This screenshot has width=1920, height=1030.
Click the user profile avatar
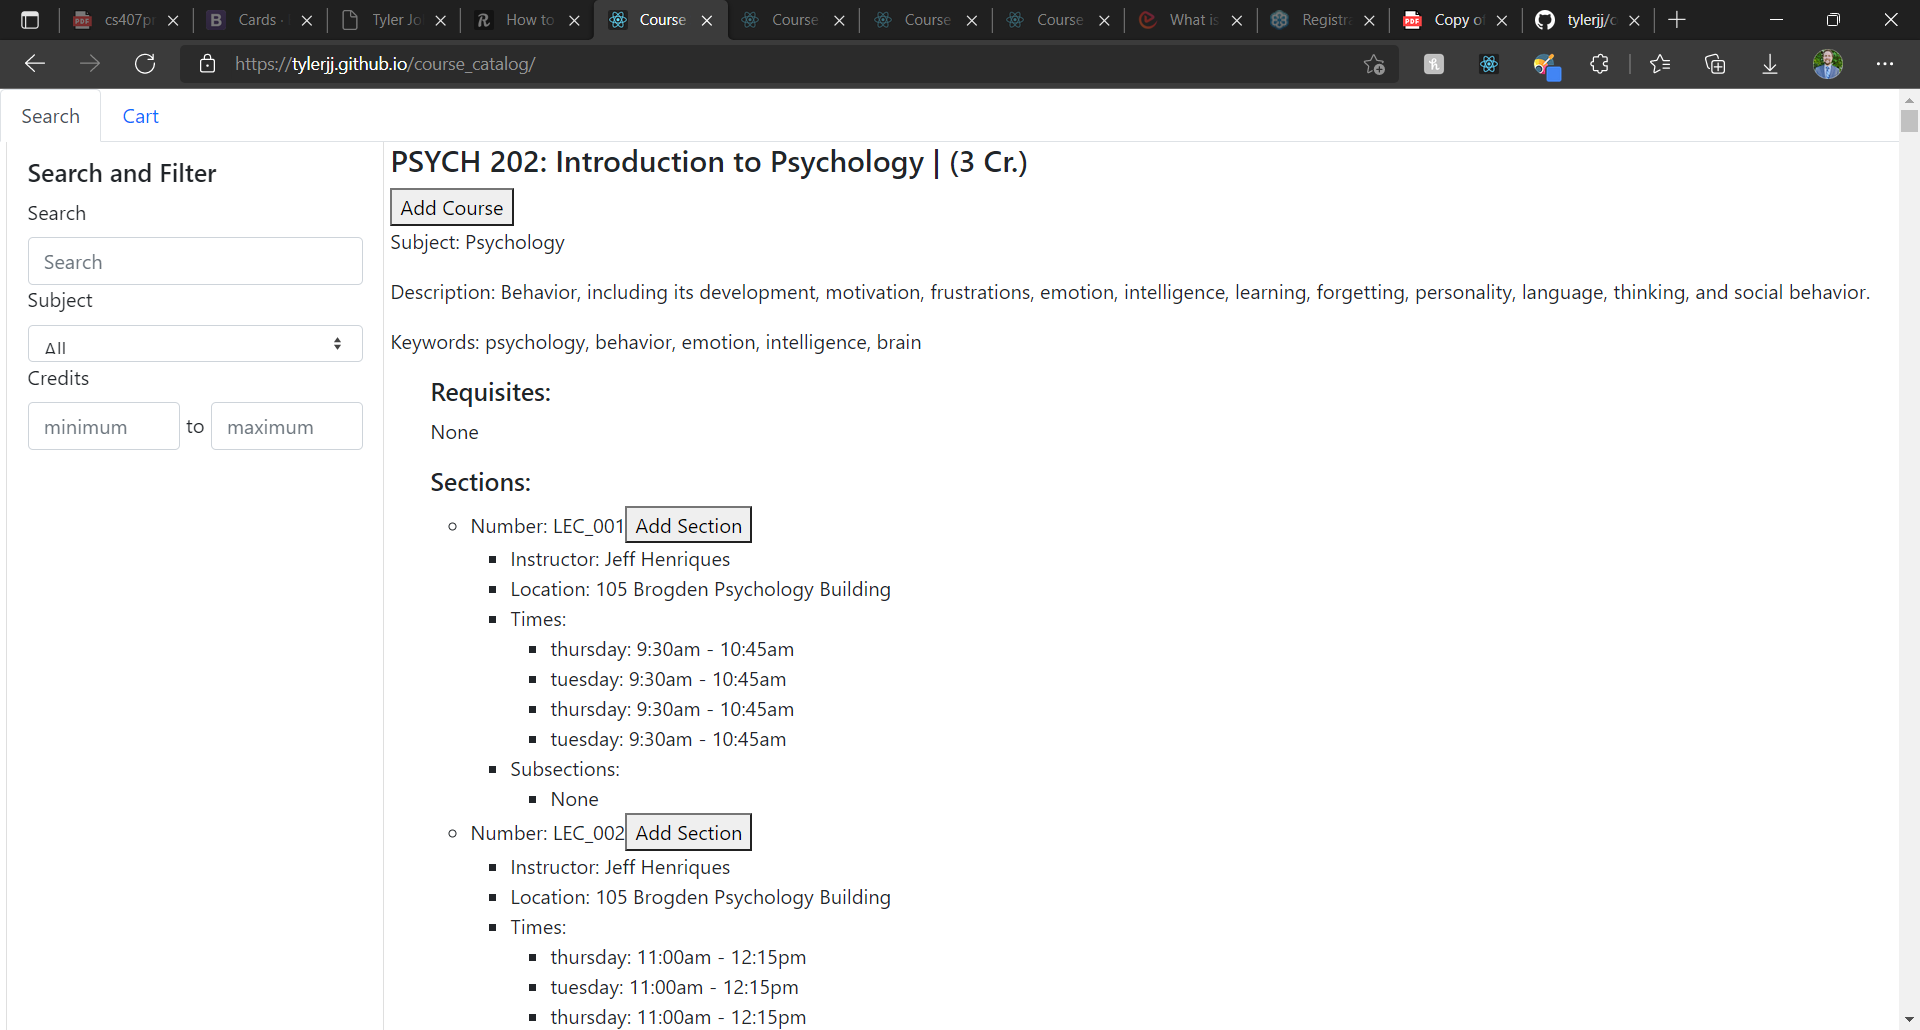pyautogui.click(x=1828, y=64)
